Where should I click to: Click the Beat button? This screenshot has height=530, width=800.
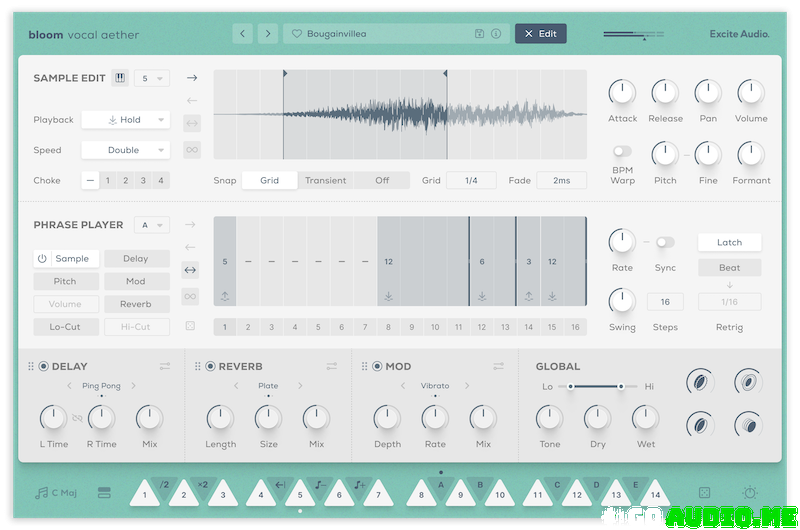pos(729,267)
